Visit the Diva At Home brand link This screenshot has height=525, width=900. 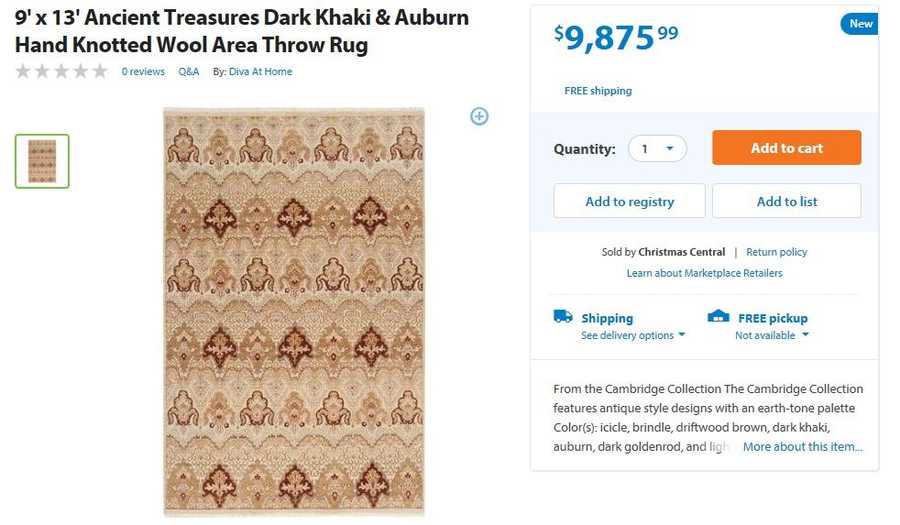260,72
